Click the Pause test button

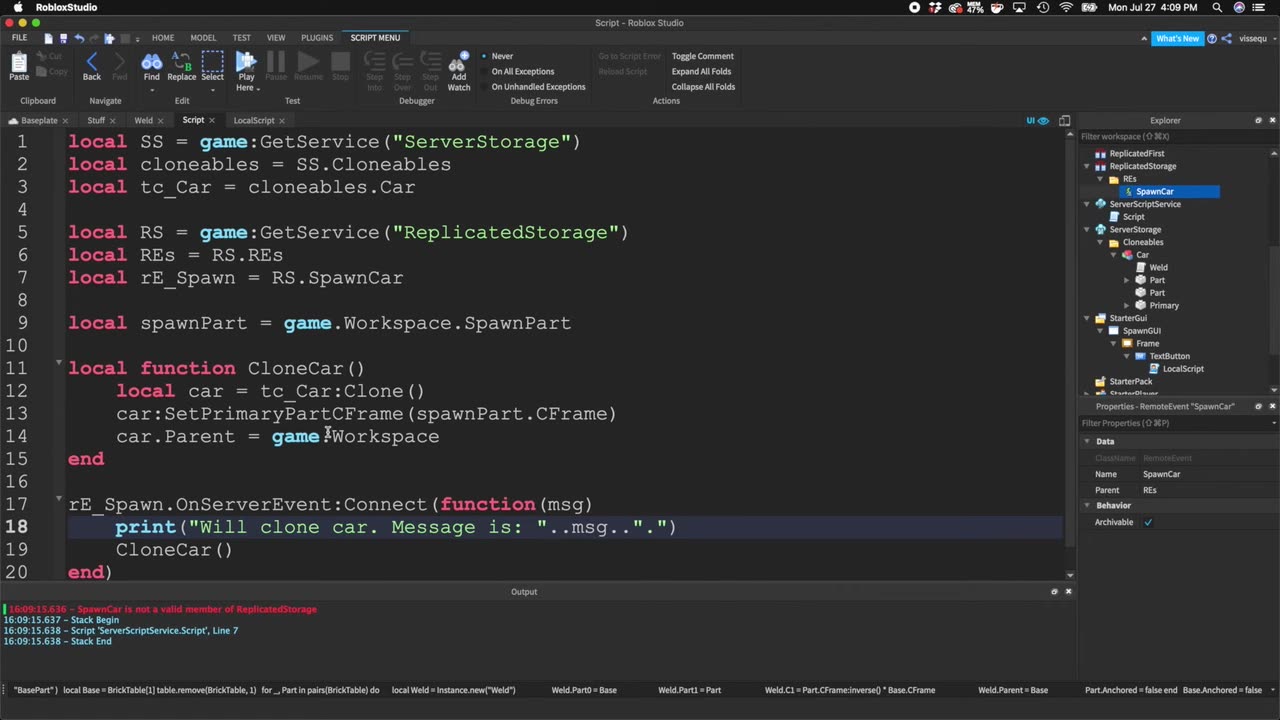tap(276, 62)
